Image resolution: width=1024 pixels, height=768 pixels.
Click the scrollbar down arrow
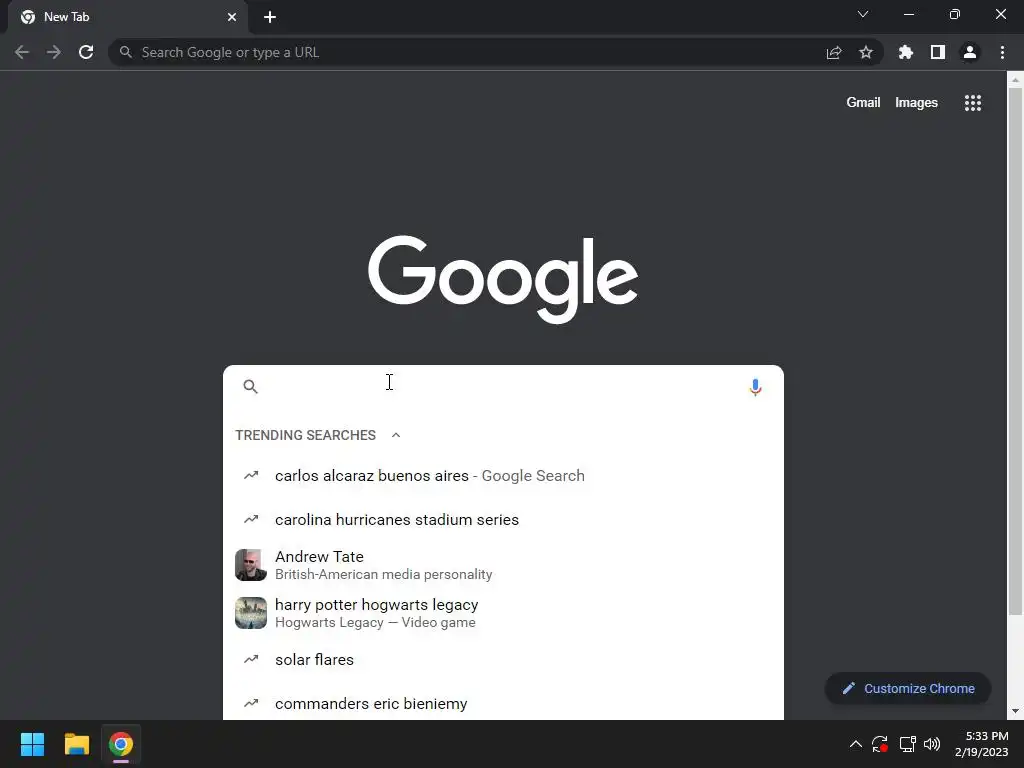tap(1015, 711)
